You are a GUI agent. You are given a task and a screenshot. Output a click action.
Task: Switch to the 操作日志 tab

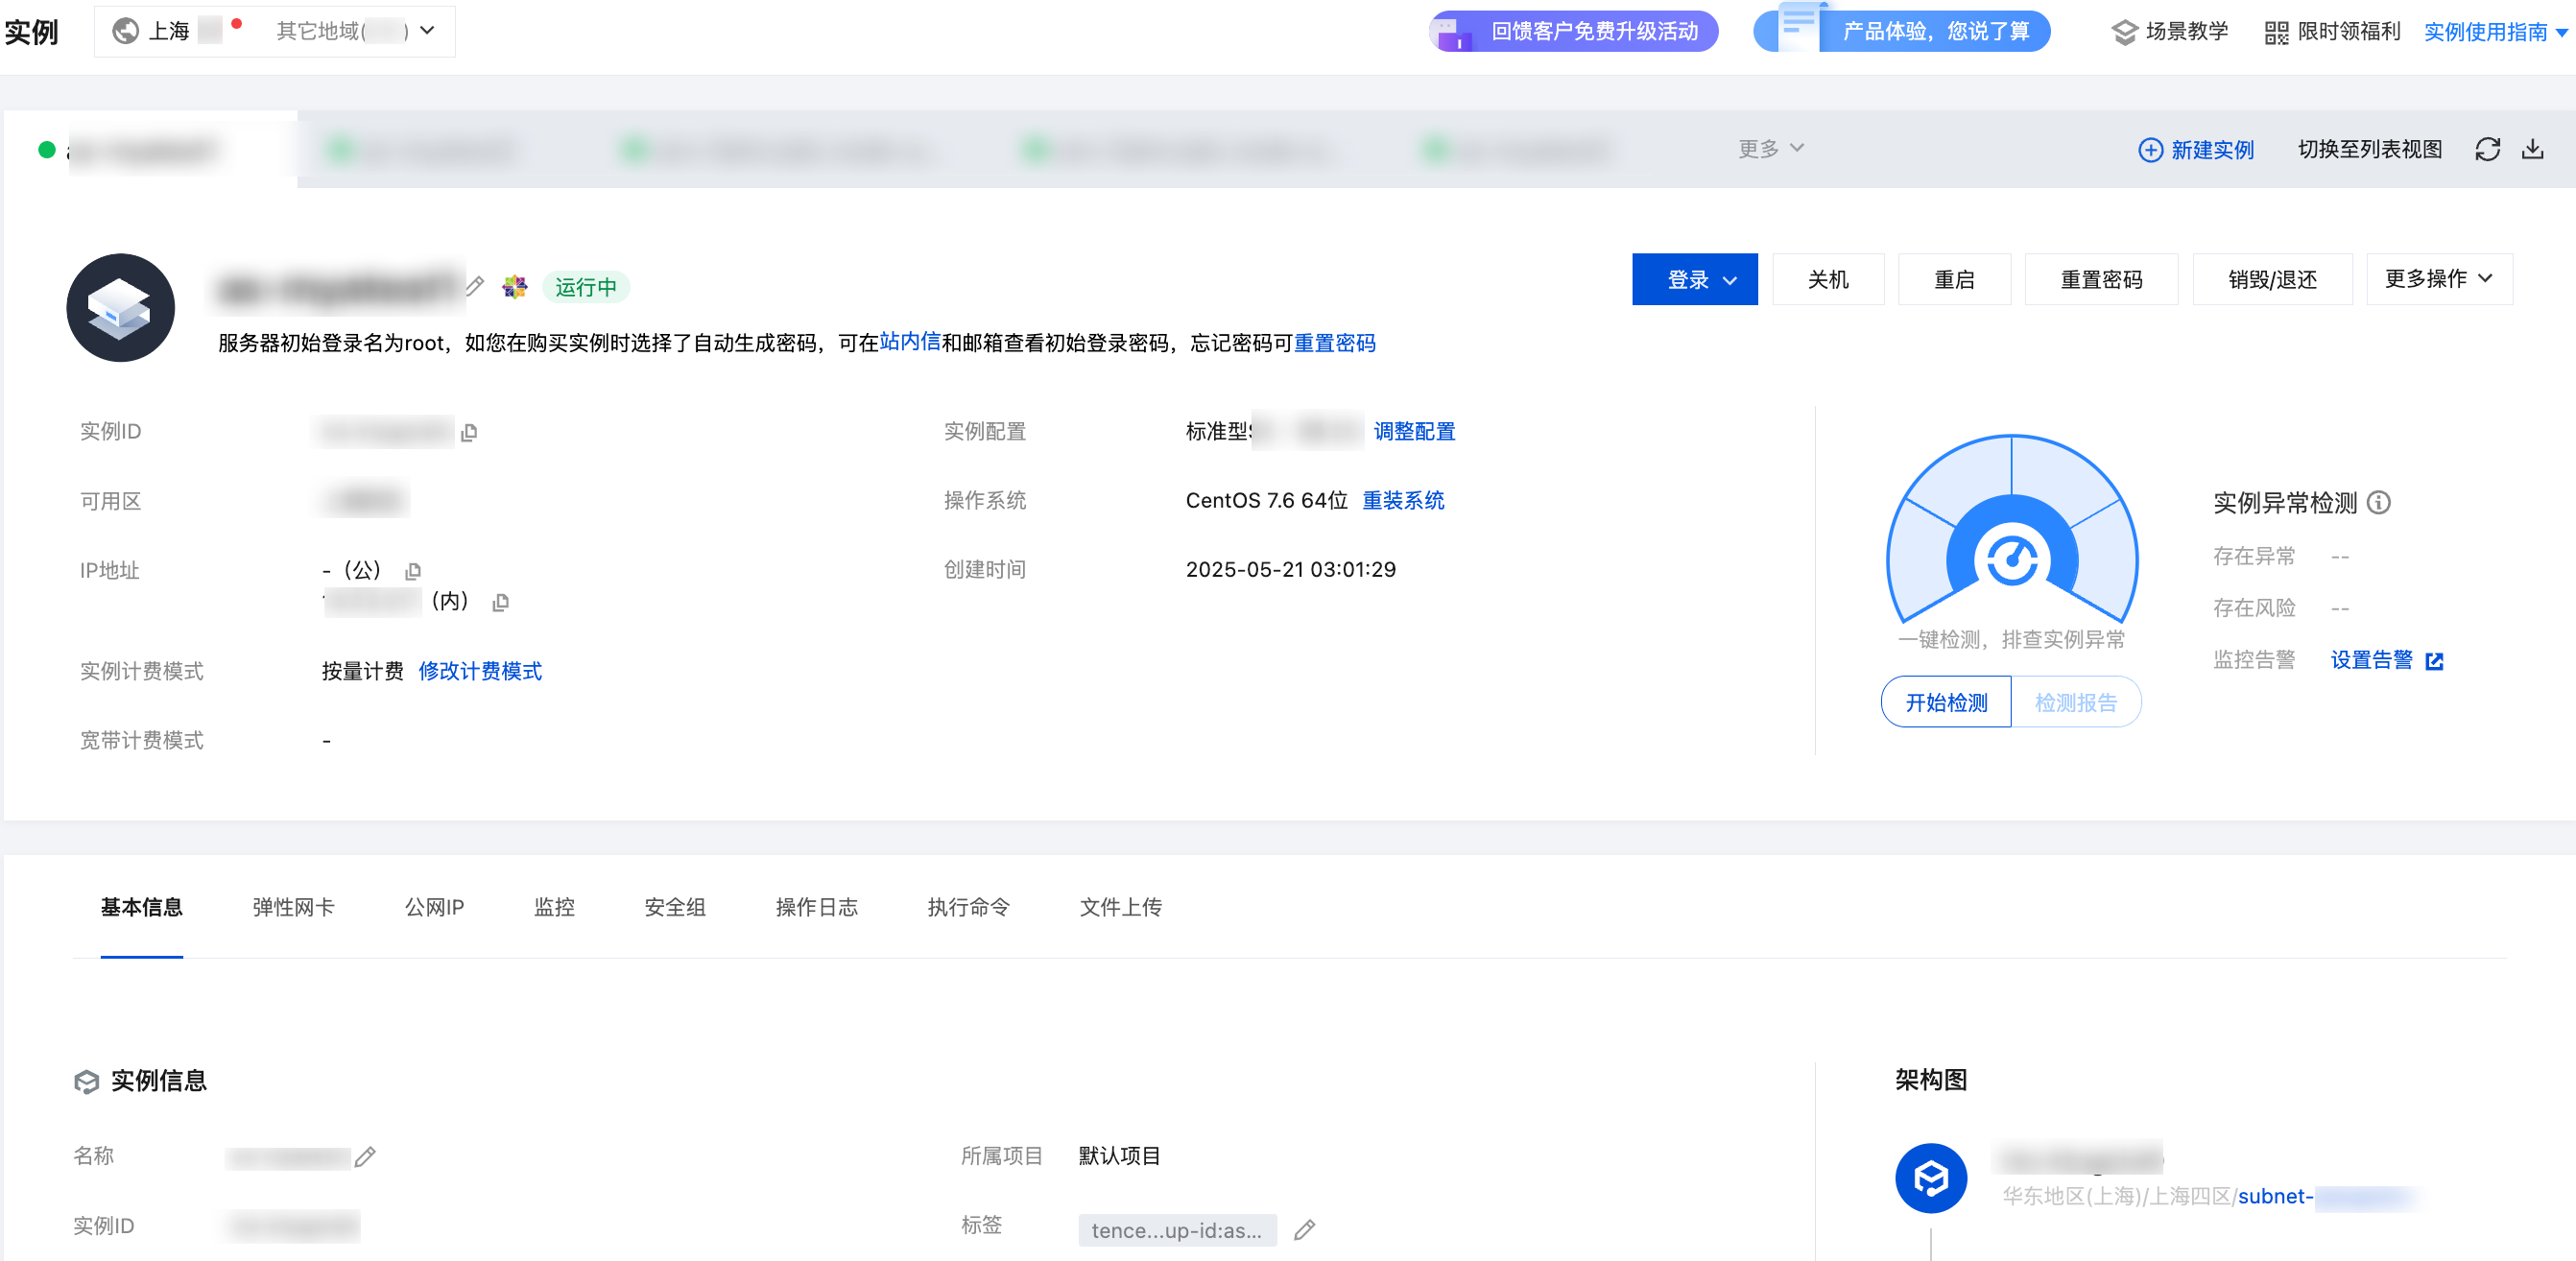coord(816,907)
